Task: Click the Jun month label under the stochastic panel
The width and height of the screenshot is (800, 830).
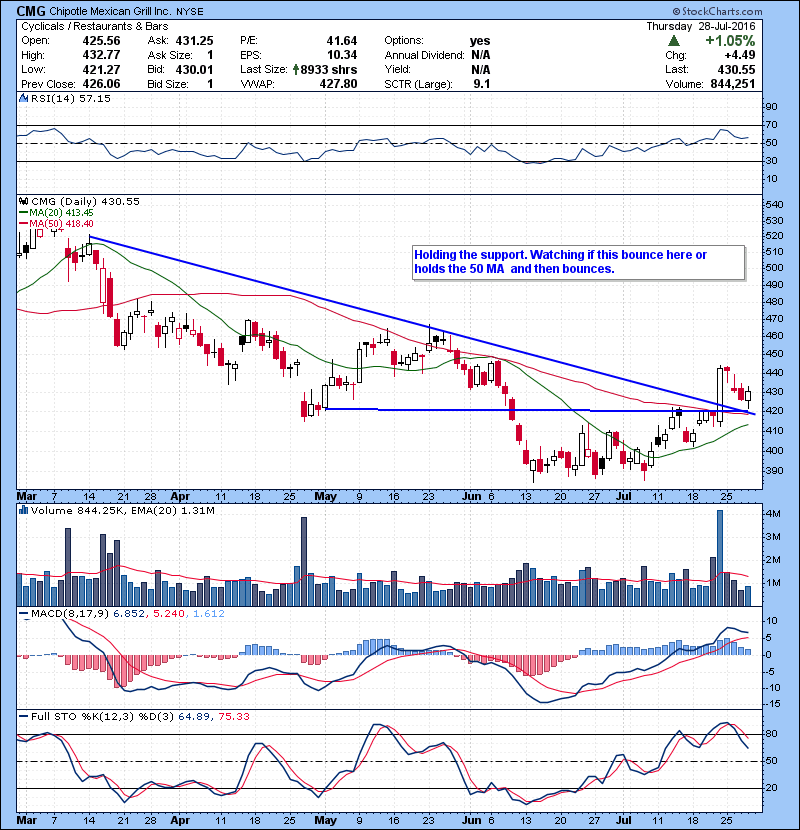Action: [471, 820]
